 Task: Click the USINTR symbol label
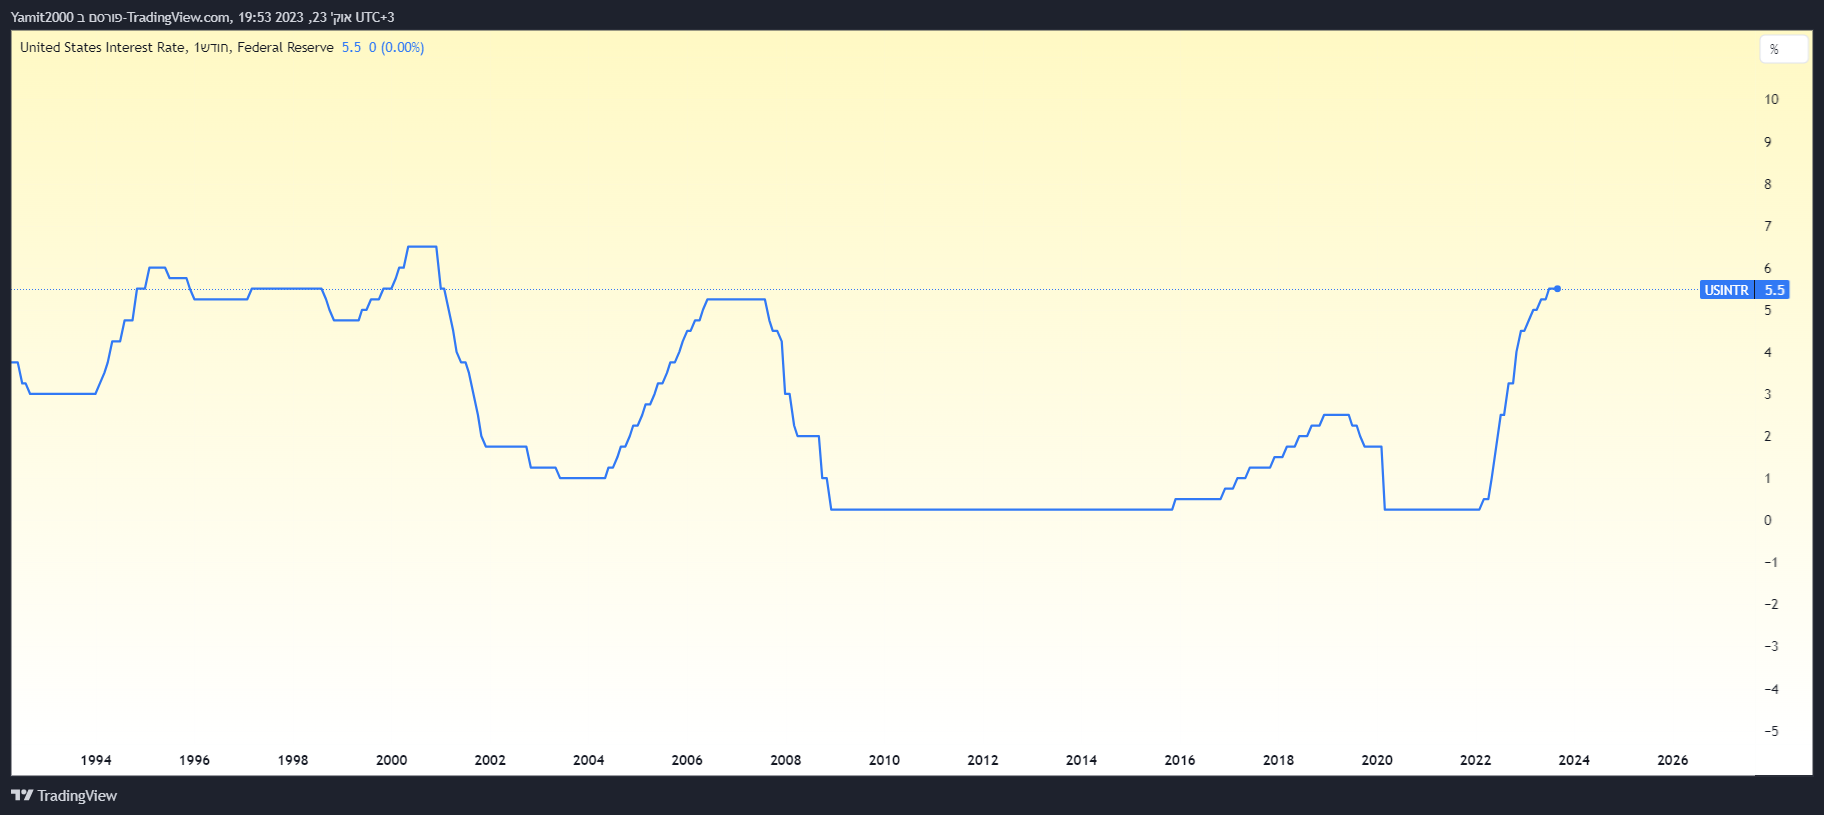[x=1726, y=290]
